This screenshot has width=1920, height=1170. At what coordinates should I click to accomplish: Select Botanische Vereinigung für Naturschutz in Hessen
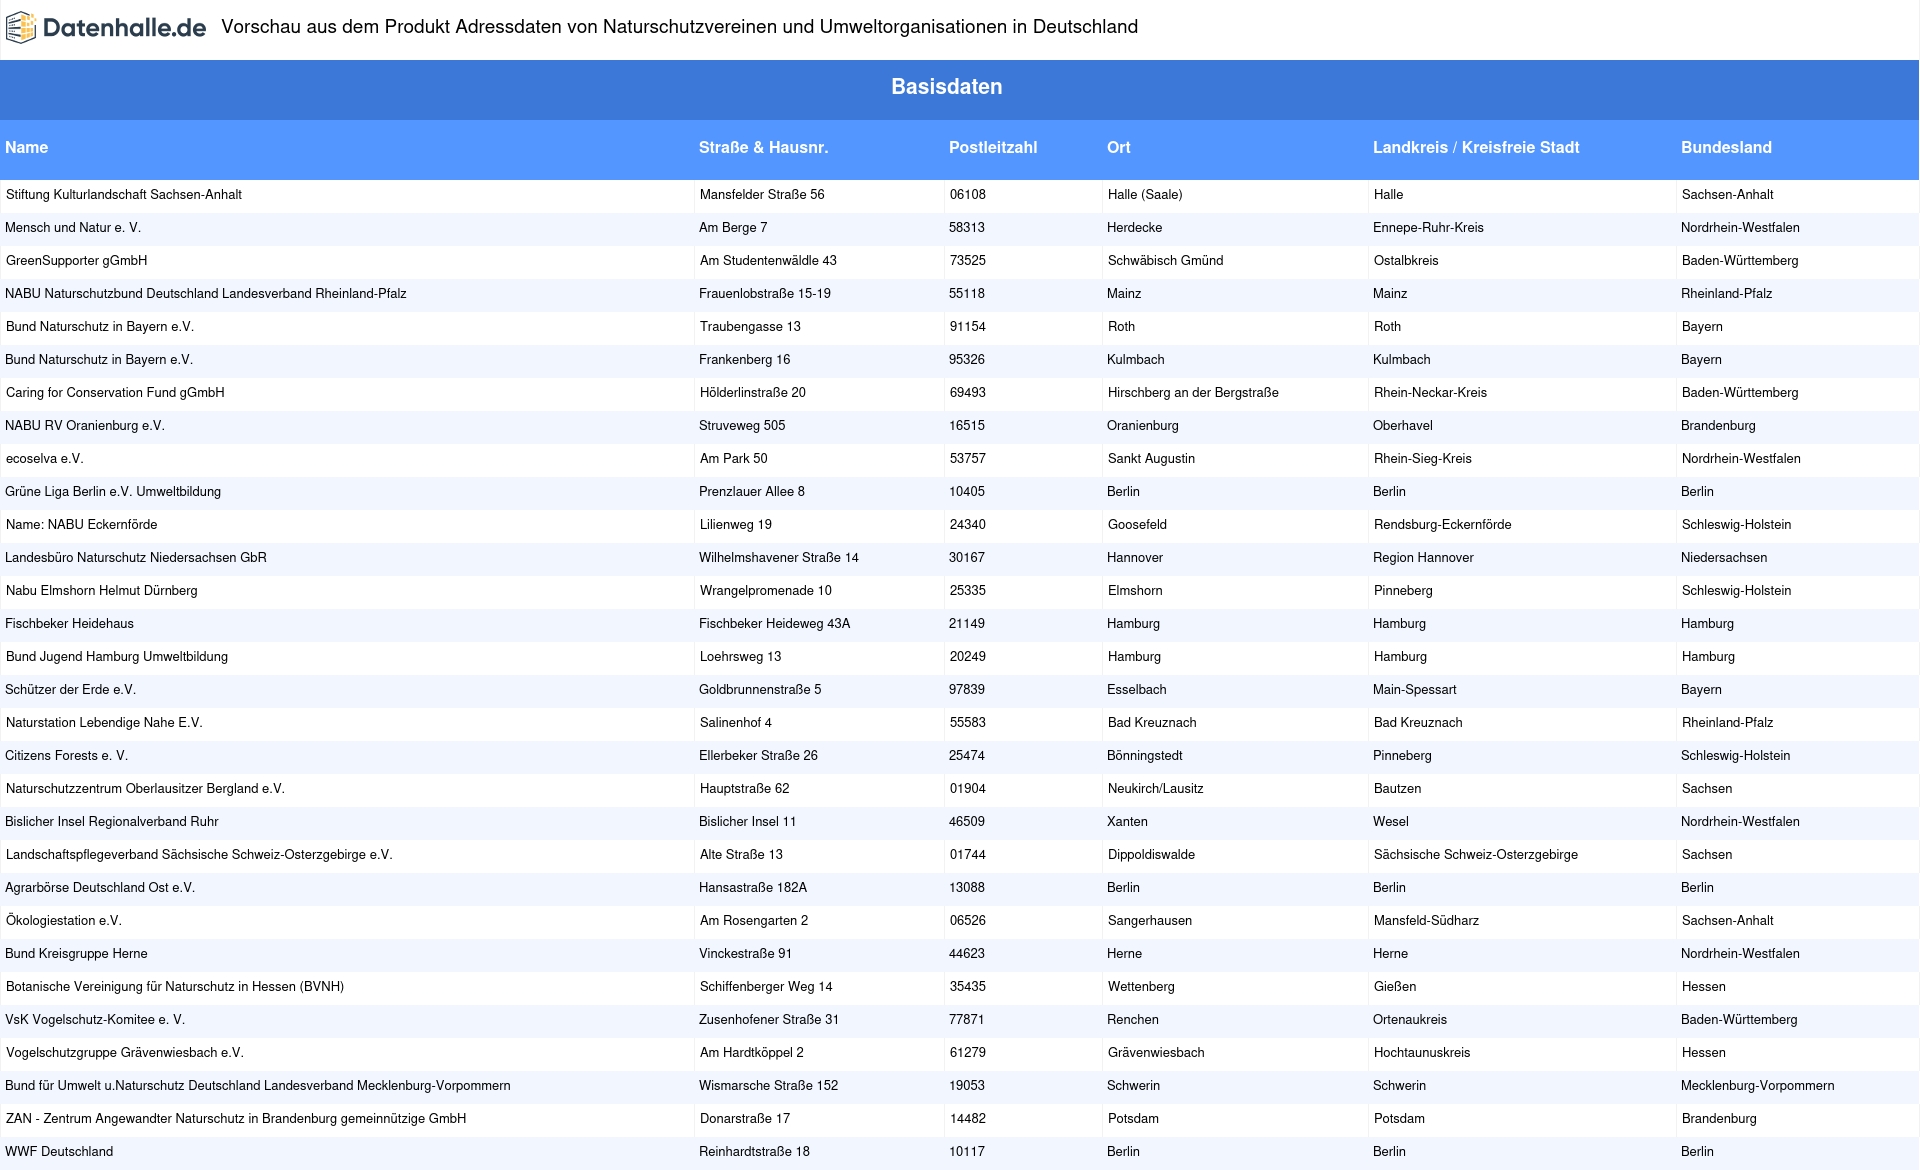point(175,987)
